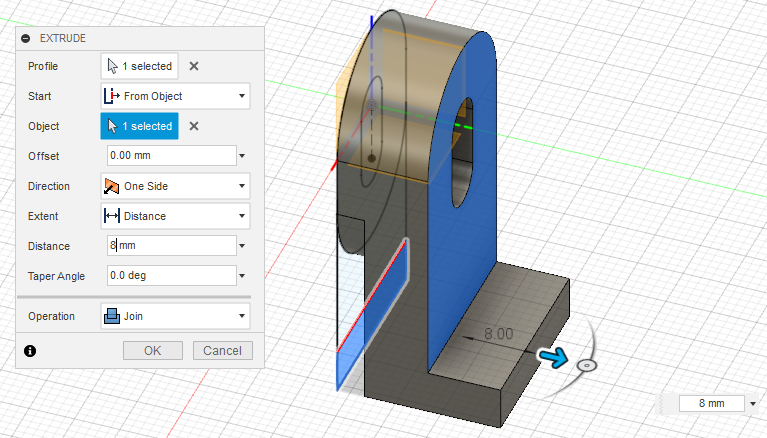Clear the Profile selection with X
The image size is (767, 438).
pos(194,66)
